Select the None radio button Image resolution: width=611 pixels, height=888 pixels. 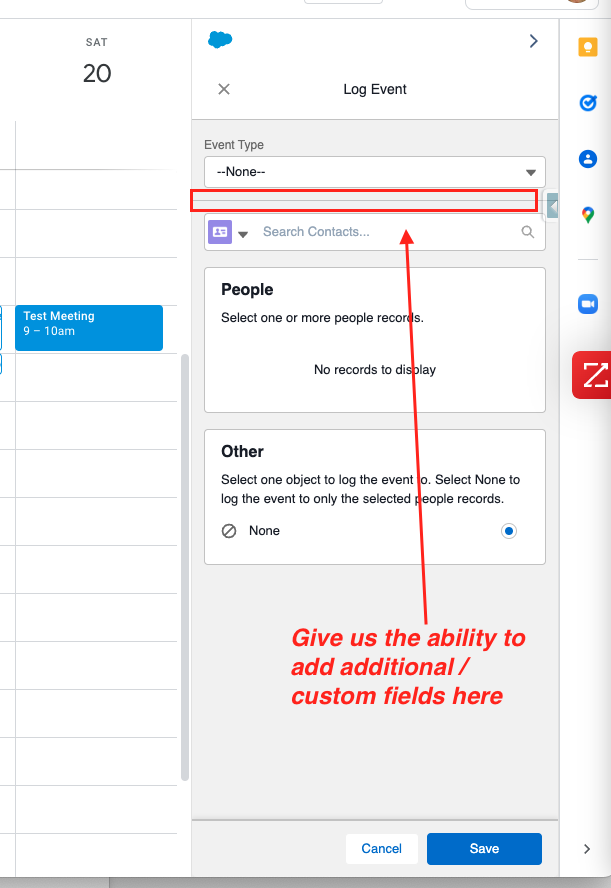(x=509, y=531)
